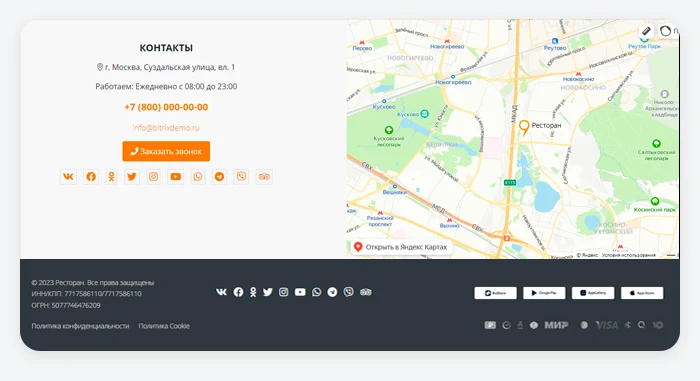Viewport: 700px width, 381px height.
Task: Open the orange Twitter icon in contacts
Action: tap(132, 176)
